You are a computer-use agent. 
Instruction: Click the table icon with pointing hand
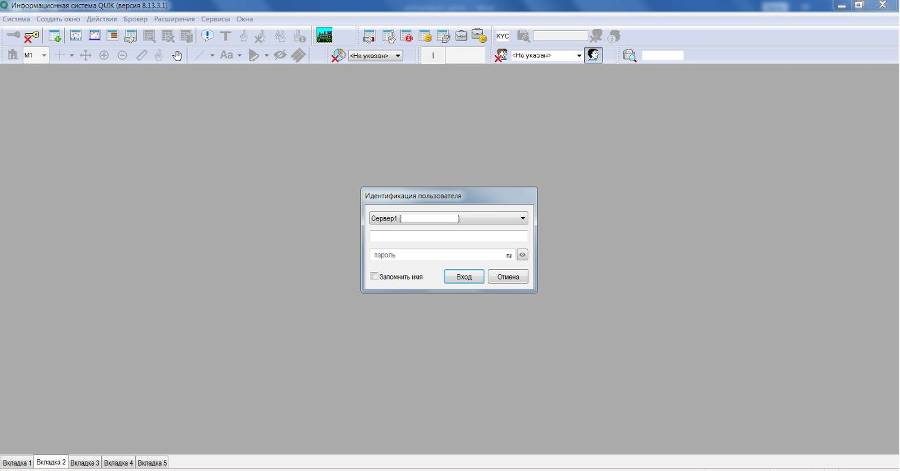(389, 37)
